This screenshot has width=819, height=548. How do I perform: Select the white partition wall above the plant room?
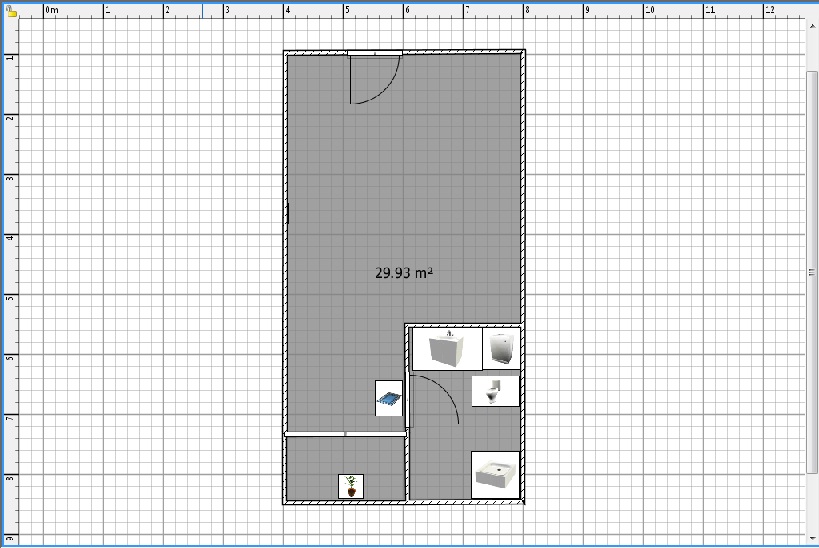pyautogui.click(x=345, y=434)
